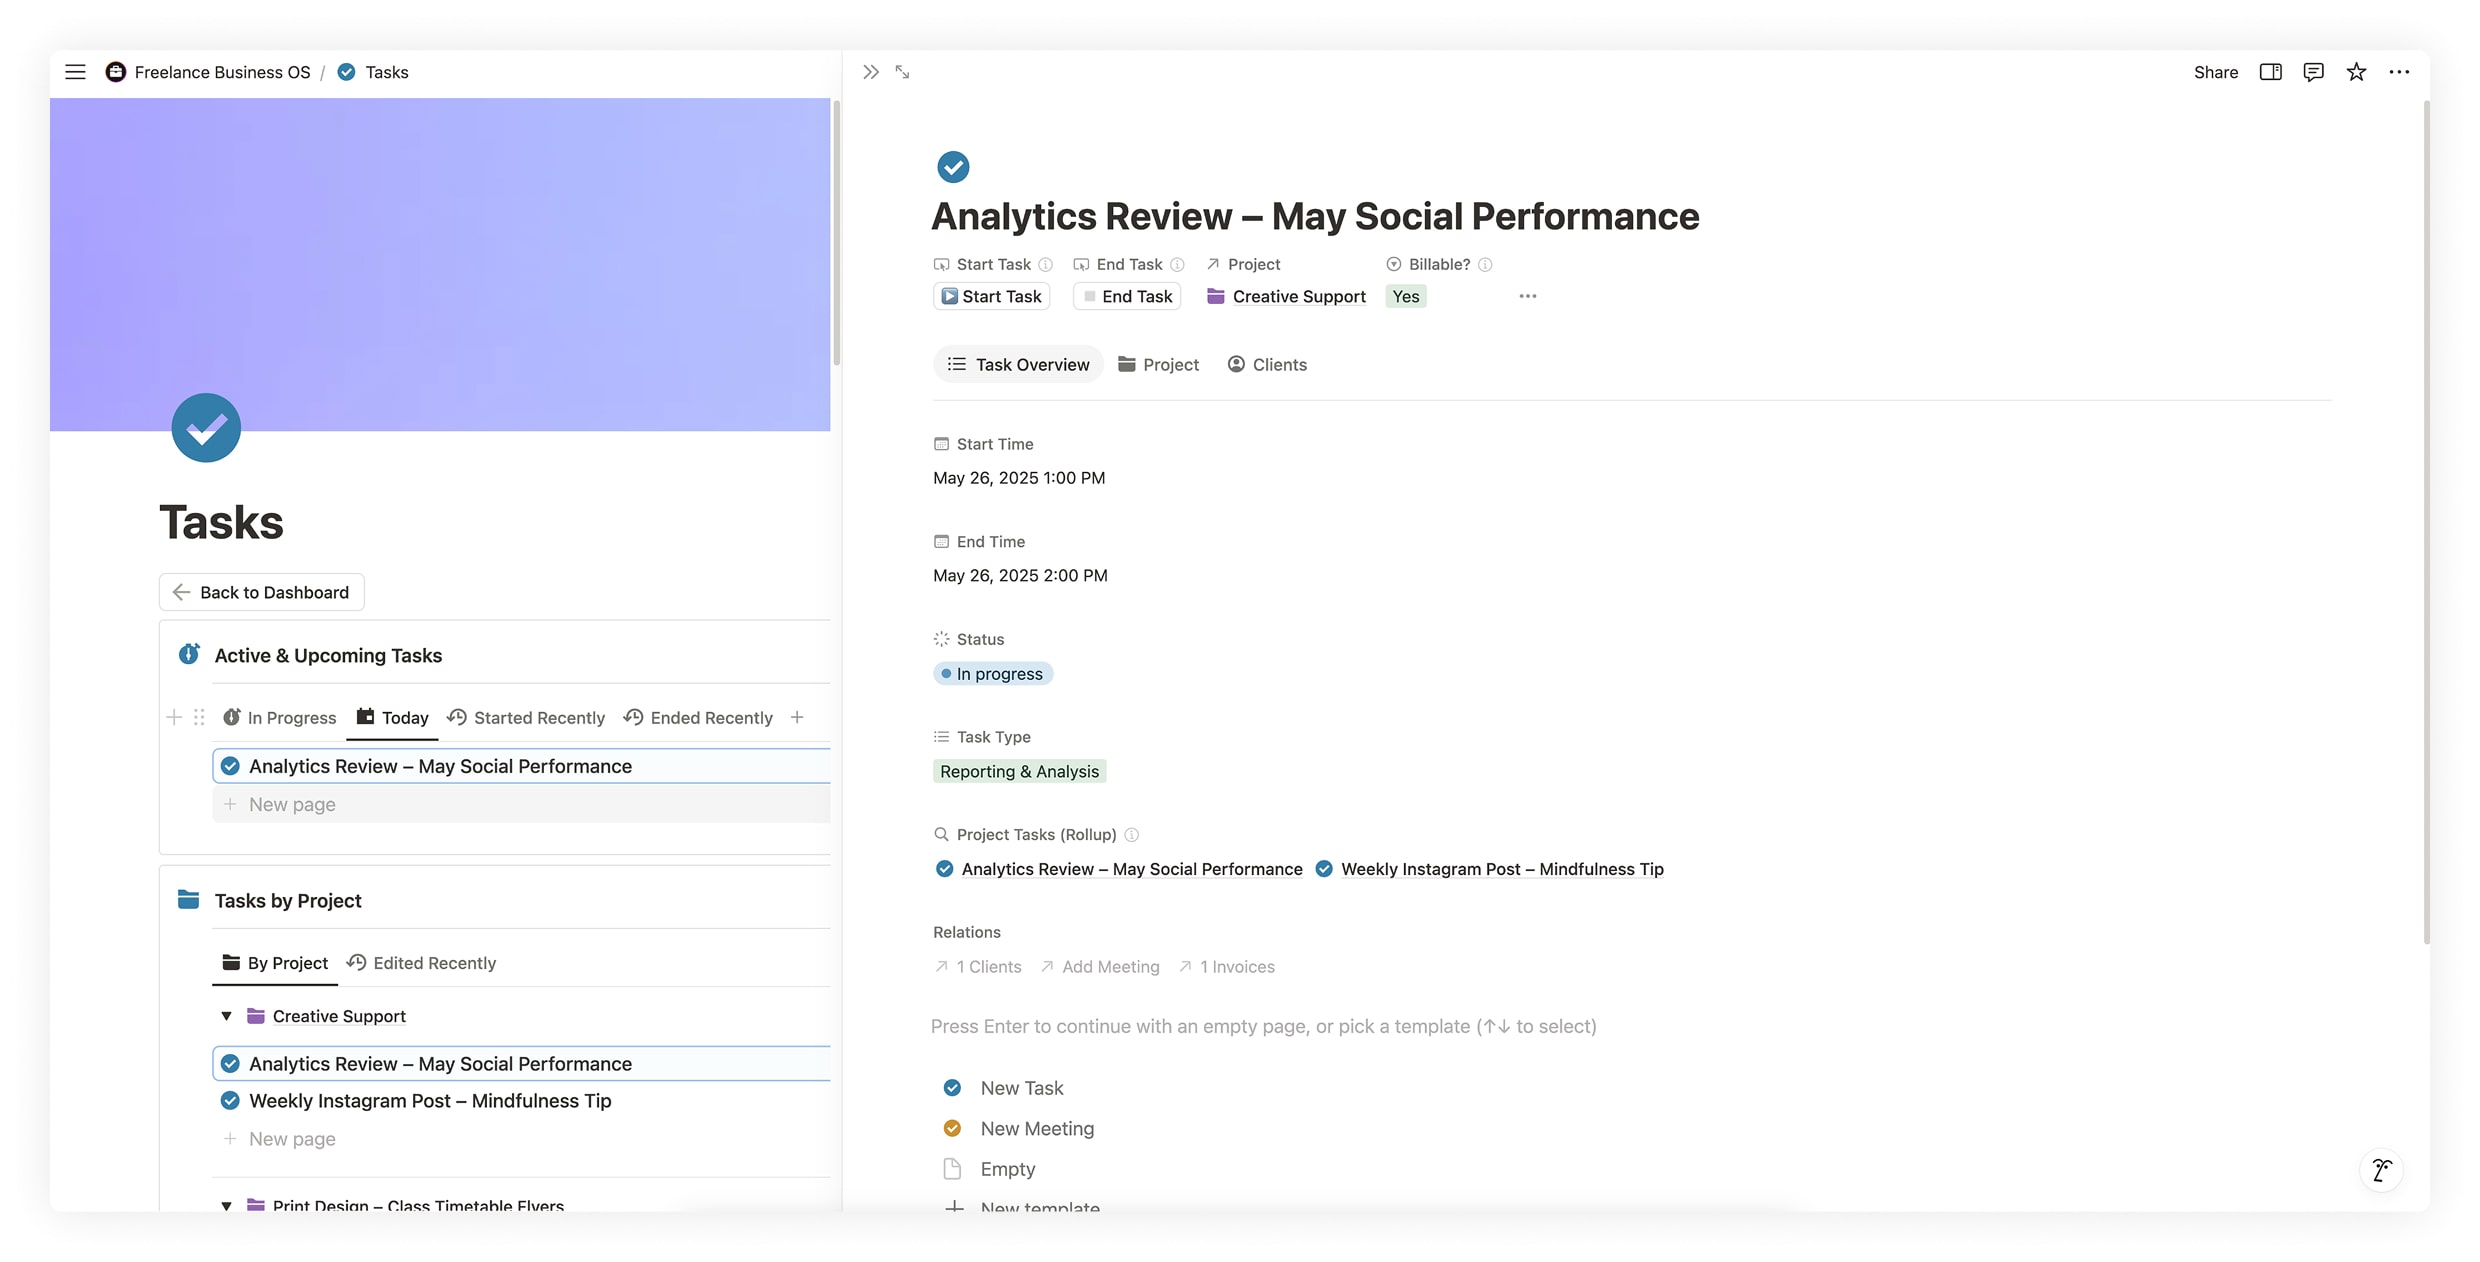The image size is (2480, 1262).
Task: Click the Start Task property info icon
Action: pyautogui.click(x=1045, y=264)
